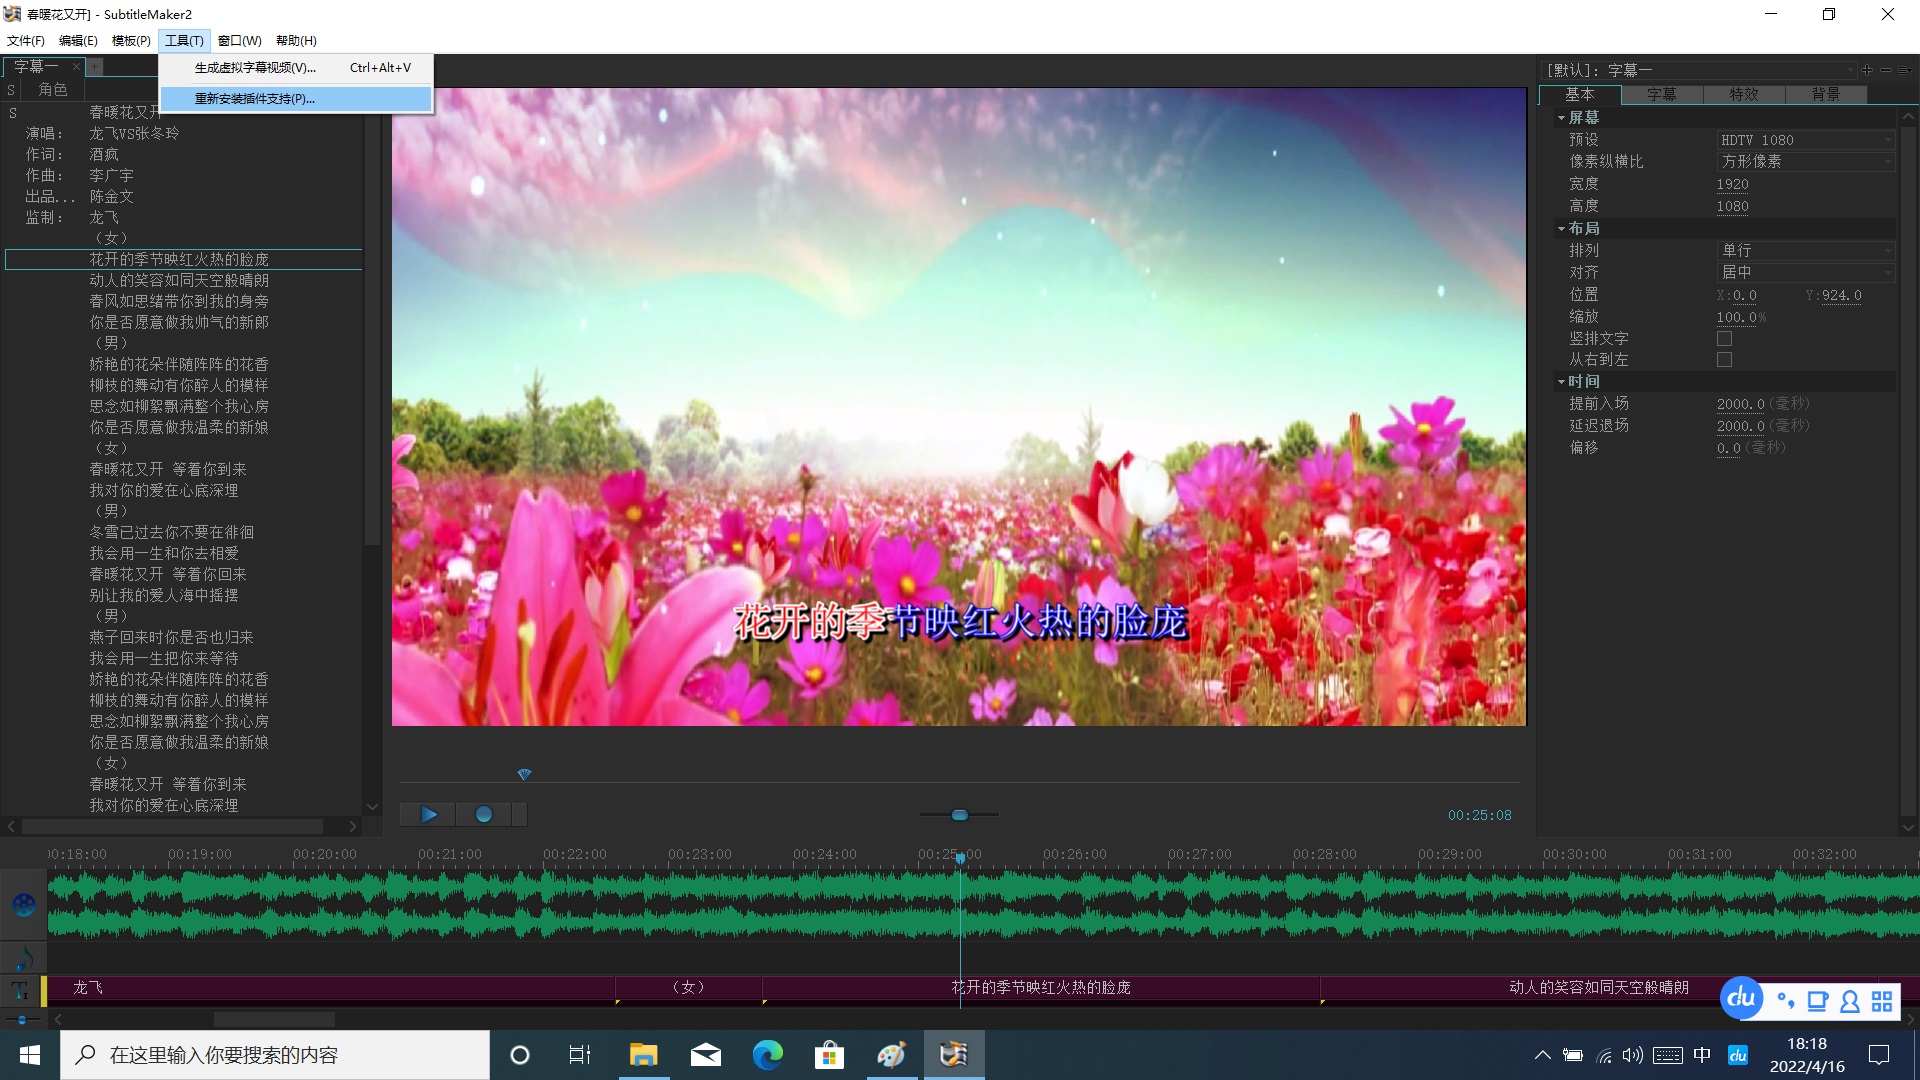Open Baidu IME toolbox grid icon
The image size is (1920, 1080).
pyautogui.click(x=1882, y=1001)
